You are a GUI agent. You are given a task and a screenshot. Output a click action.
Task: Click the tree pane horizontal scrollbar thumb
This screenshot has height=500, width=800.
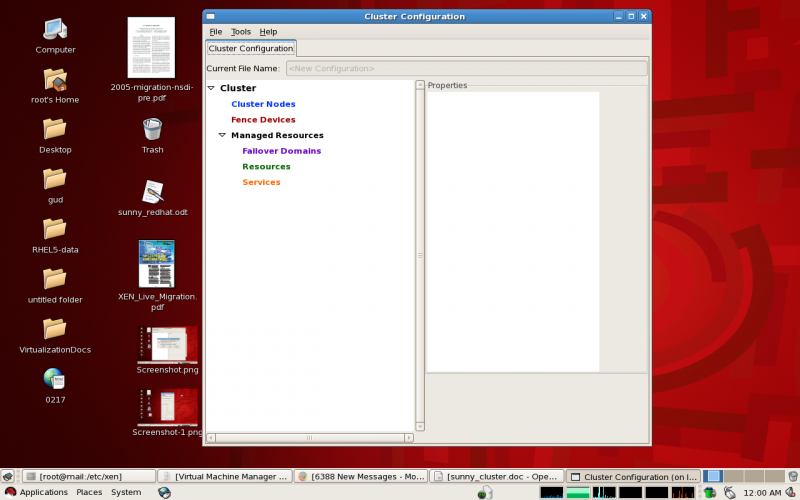[x=310, y=438]
